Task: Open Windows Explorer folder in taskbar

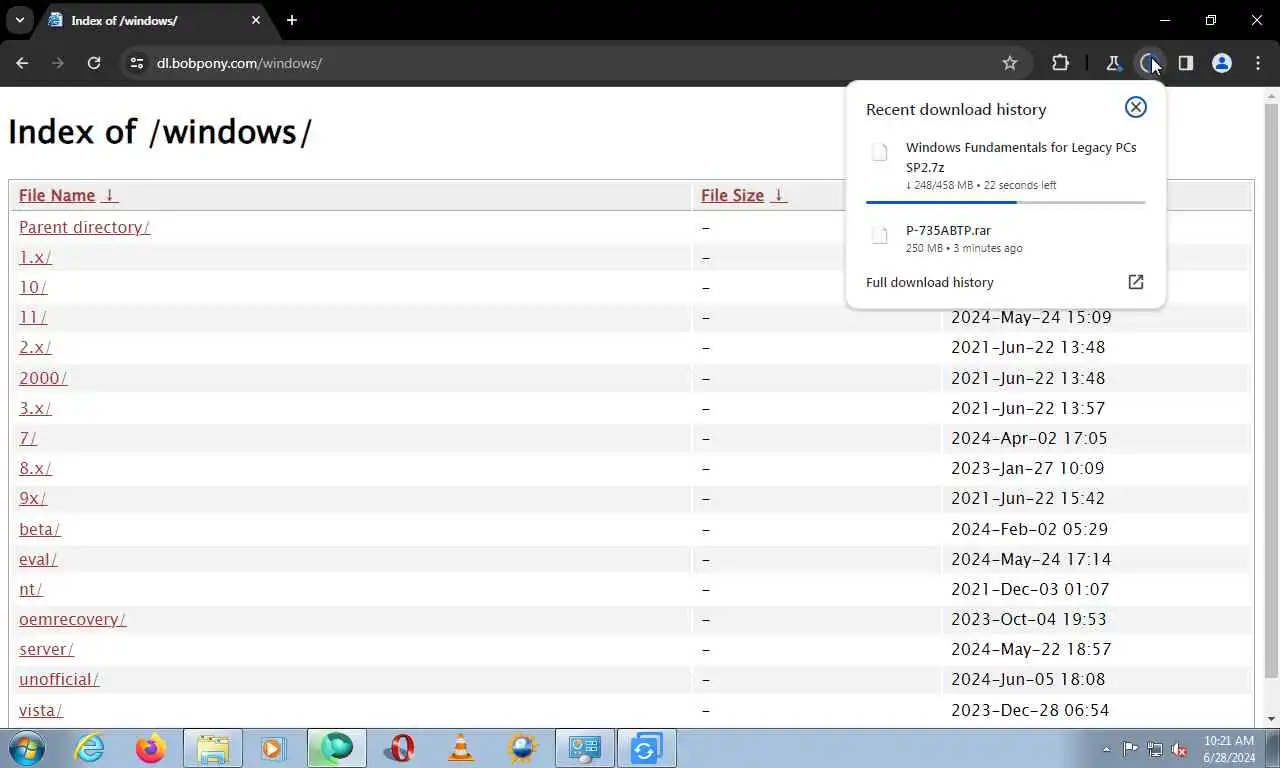Action: point(213,748)
